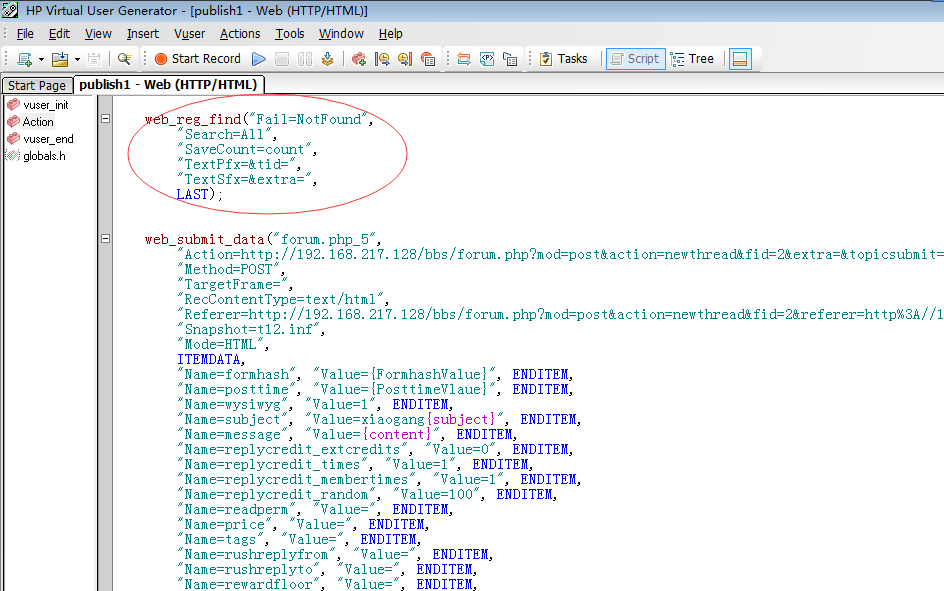Click the Pause replay icon
This screenshot has height=591, width=944.
point(305,59)
